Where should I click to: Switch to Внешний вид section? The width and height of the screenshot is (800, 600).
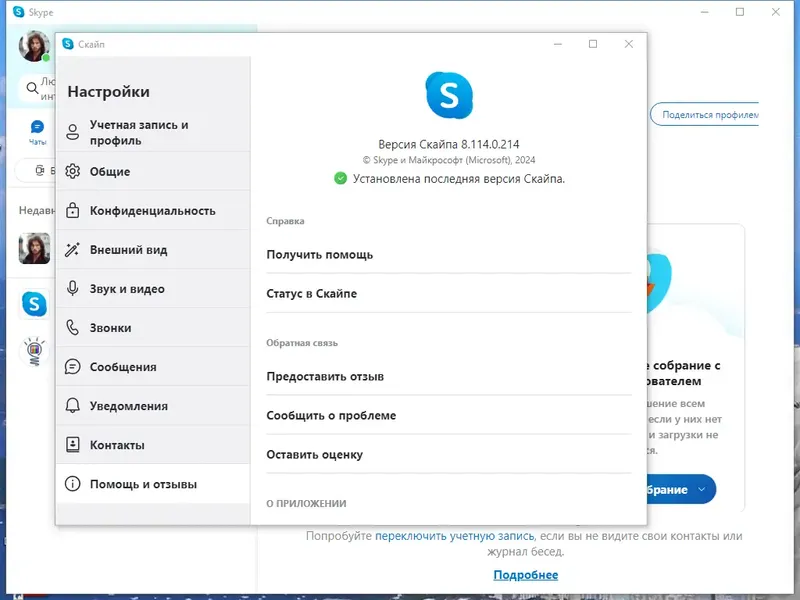(x=153, y=249)
